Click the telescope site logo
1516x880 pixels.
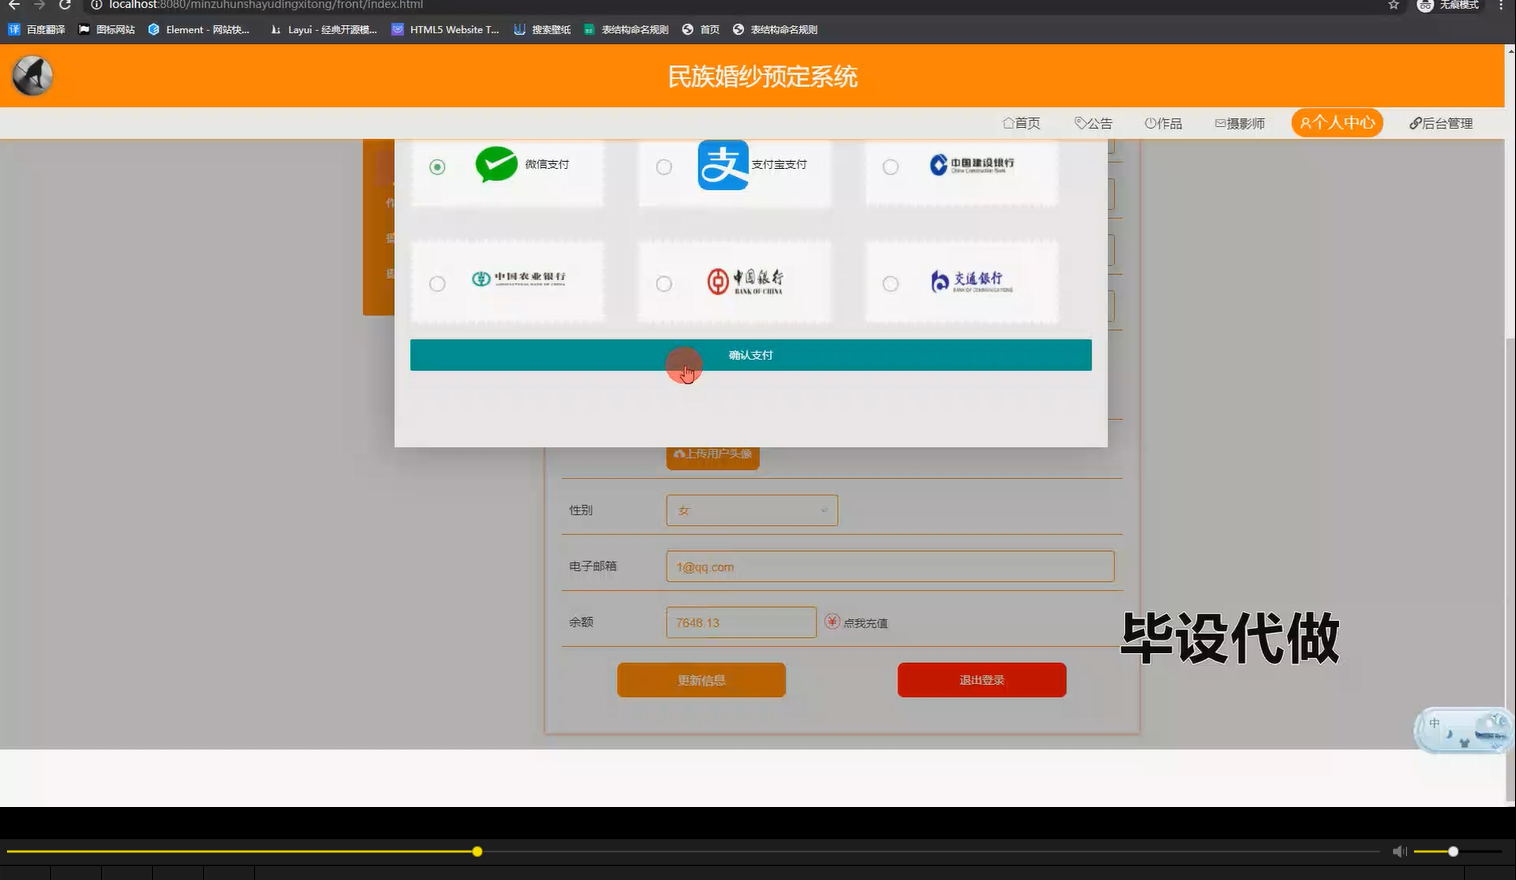31,75
